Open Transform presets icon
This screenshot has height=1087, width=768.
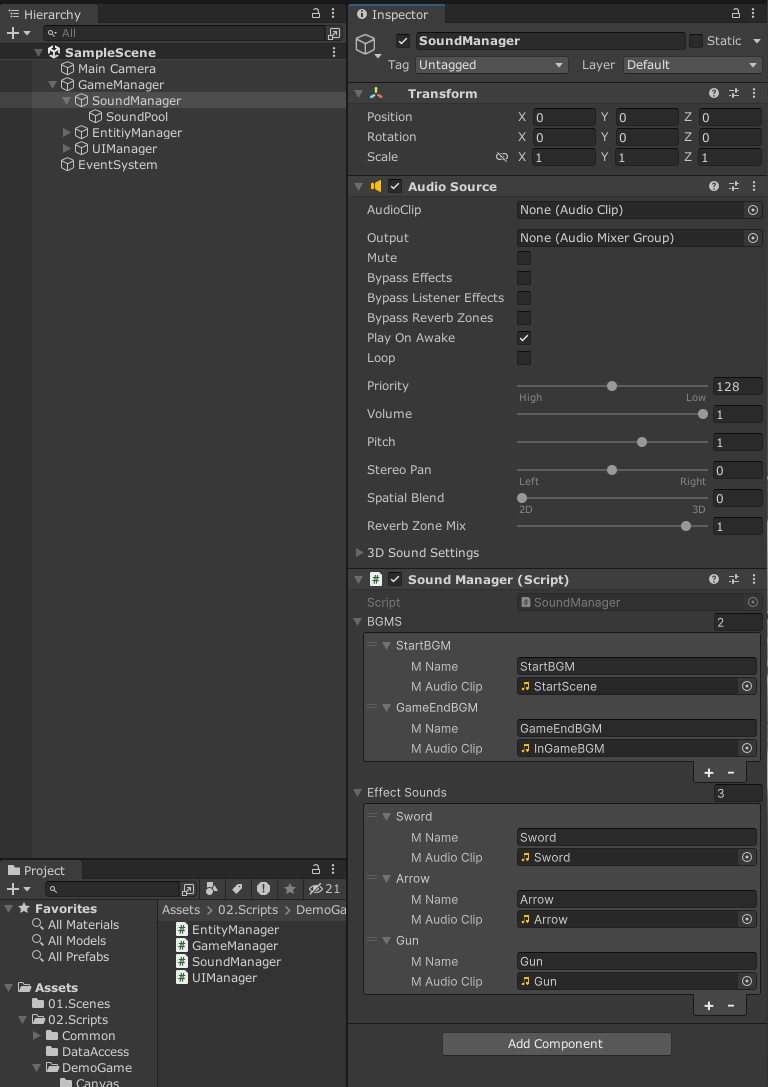click(x=734, y=93)
